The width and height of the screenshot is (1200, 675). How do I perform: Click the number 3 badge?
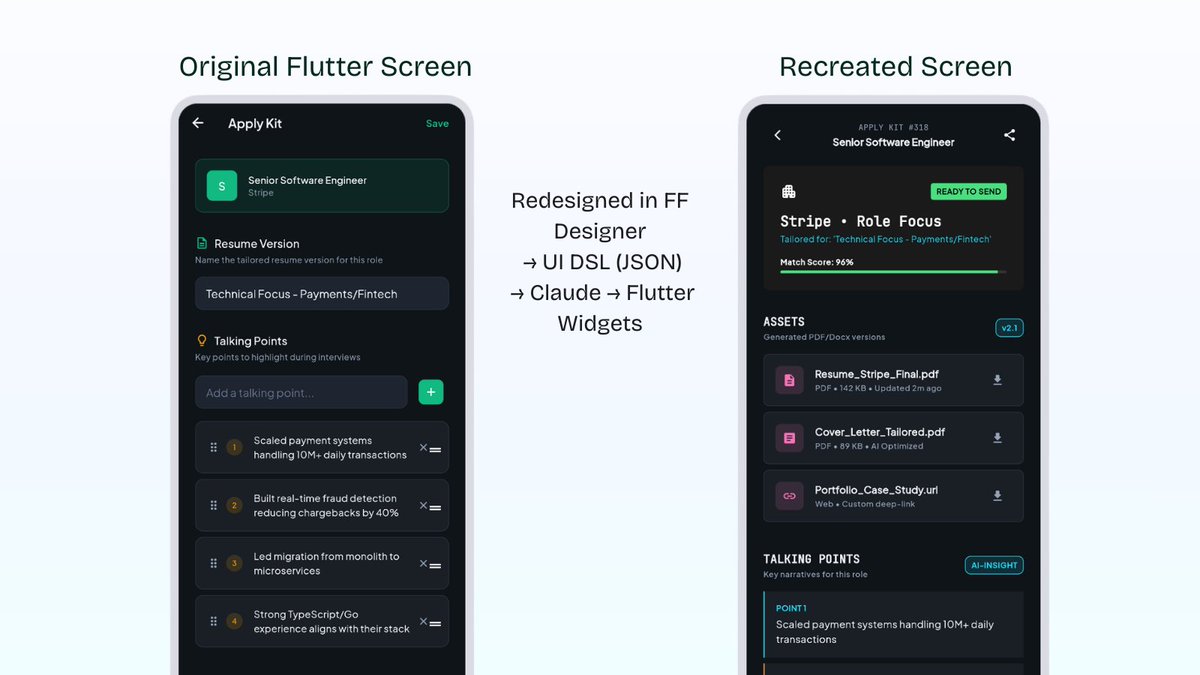235,564
